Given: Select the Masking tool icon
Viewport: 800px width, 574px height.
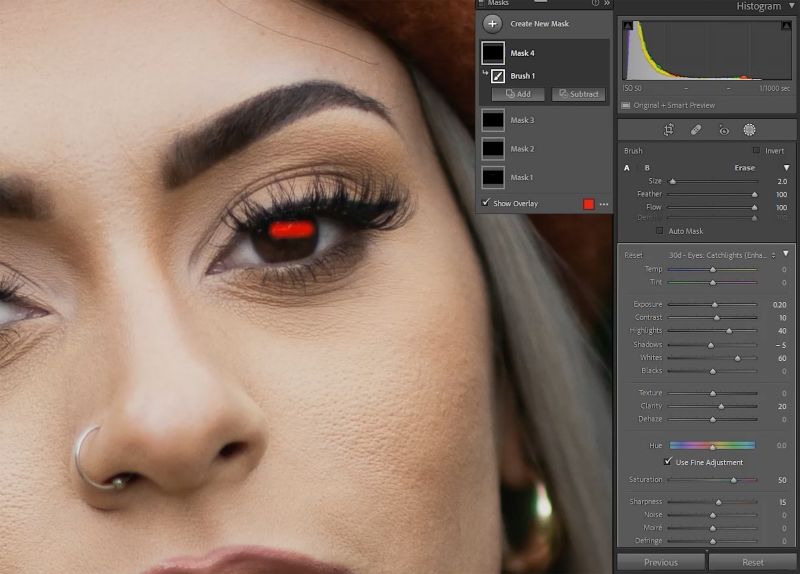Looking at the screenshot, I should point(749,130).
